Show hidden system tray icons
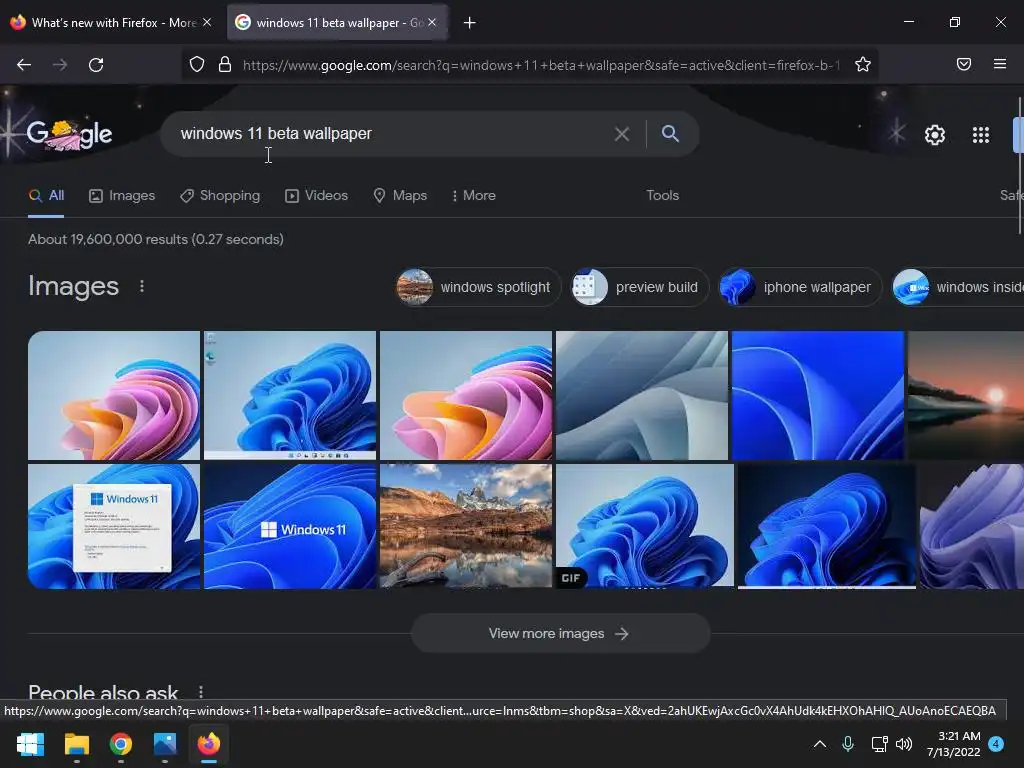 pos(820,744)
